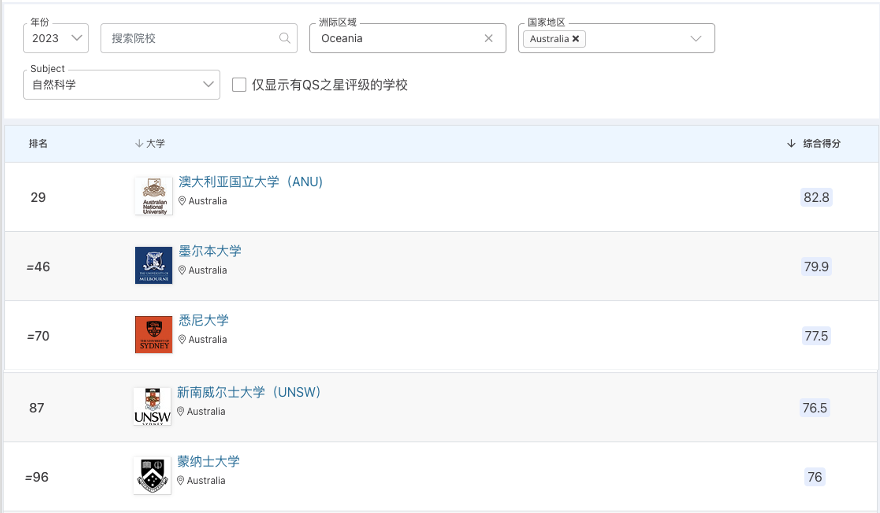Screen dimensions: 880x513
Task: Click the score 76.5
Action: [x=814, y=407]
